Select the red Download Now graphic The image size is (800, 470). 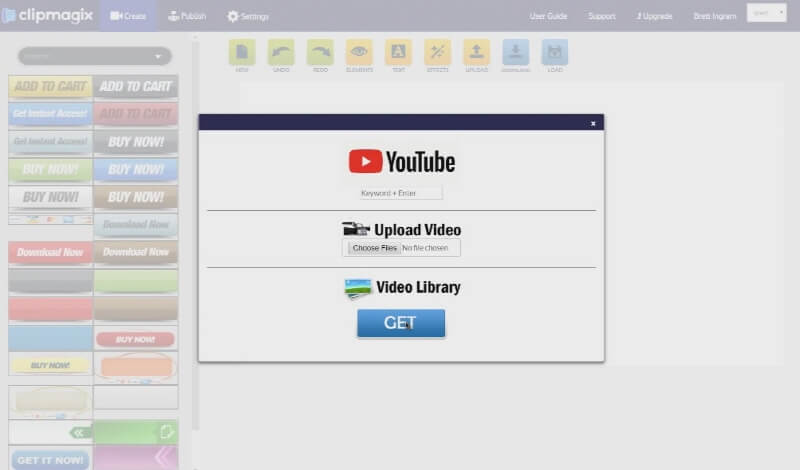pyautogui.click(x=50, y=252)
